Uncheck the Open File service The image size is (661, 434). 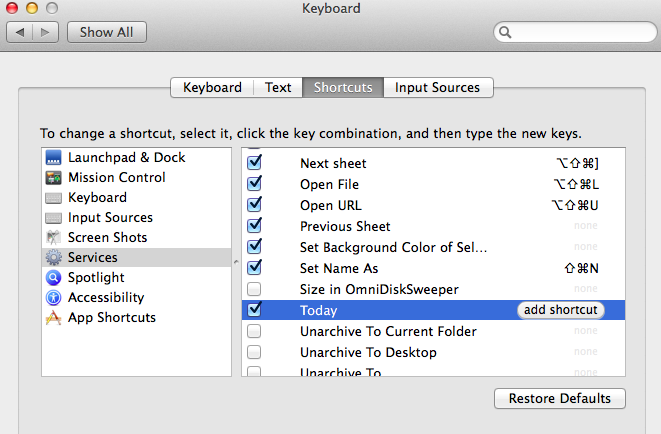click(x=254, y=184)
